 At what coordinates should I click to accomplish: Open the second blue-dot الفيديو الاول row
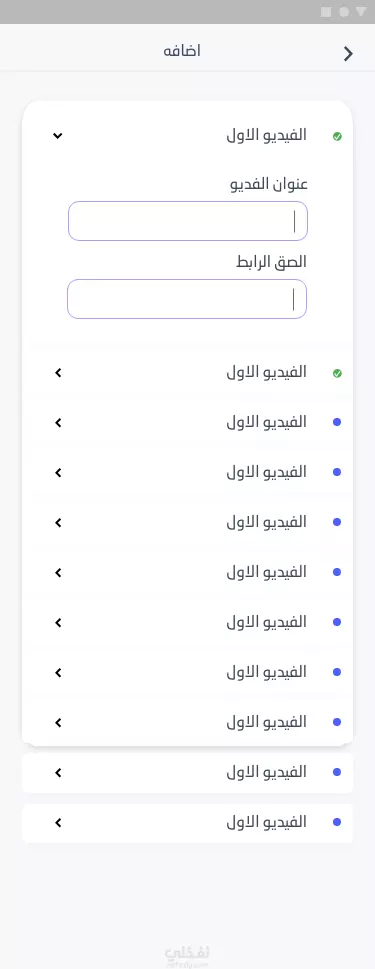coord(188,472)
